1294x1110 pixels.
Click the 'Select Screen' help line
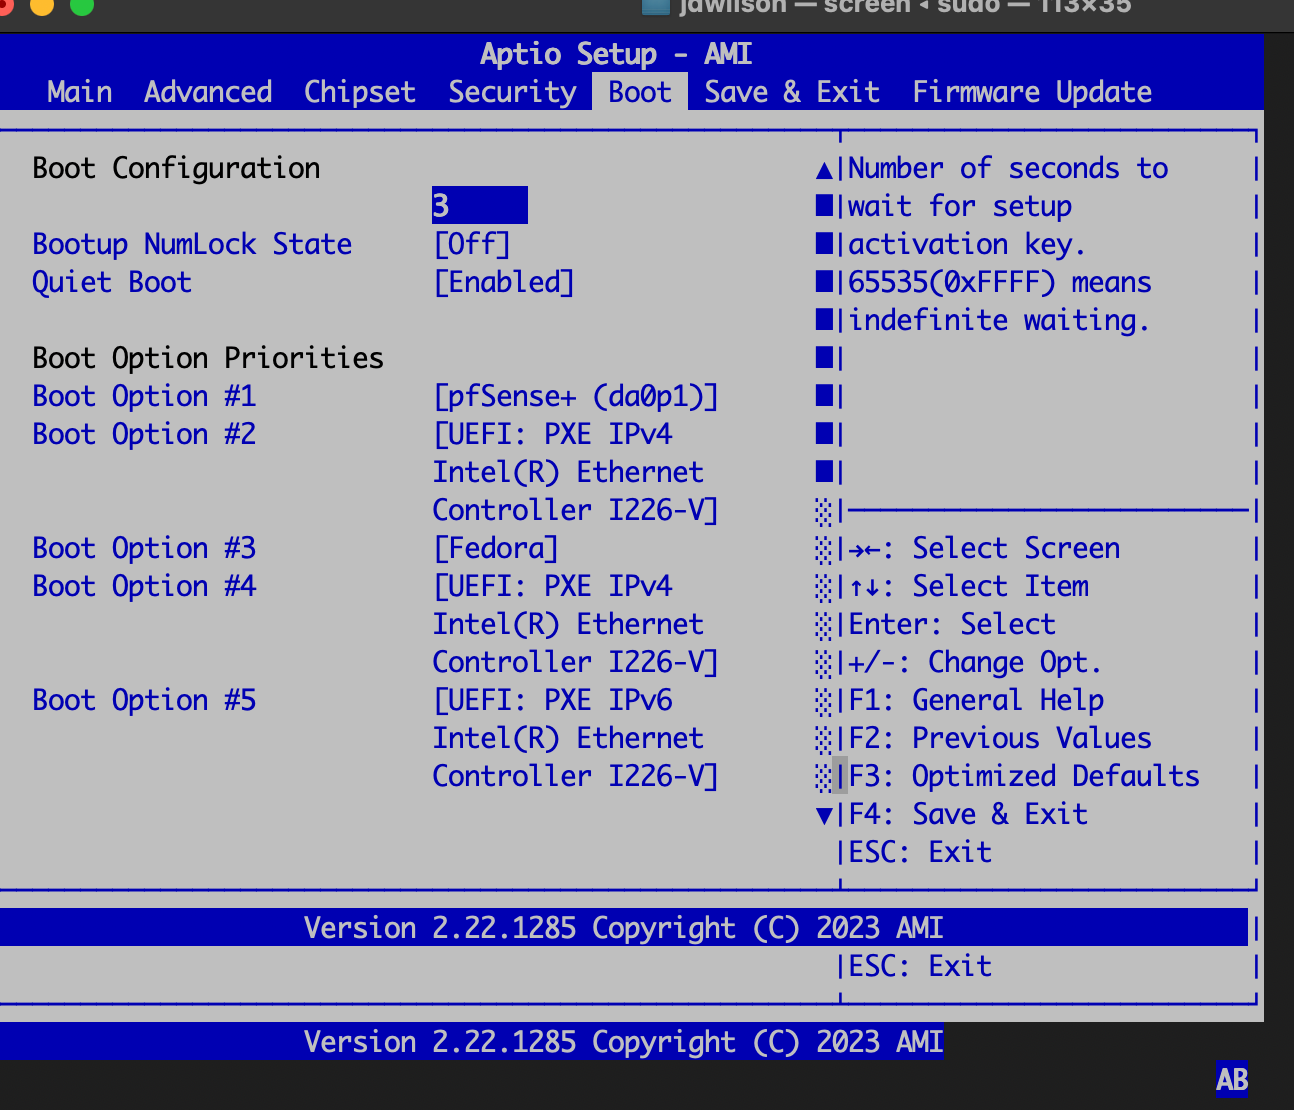(x=984, y=548)
